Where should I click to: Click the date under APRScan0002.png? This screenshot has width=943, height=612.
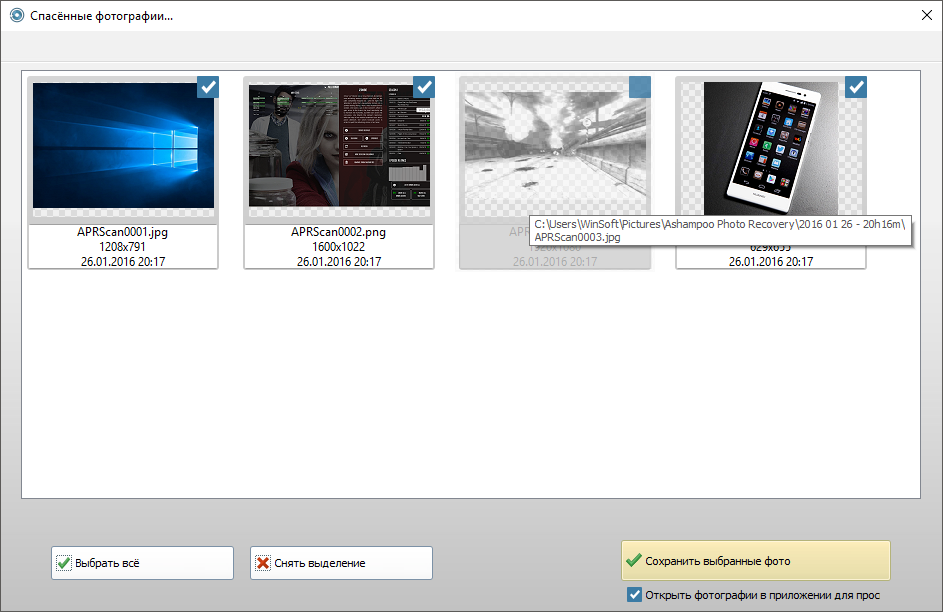[x=339, y=262]
